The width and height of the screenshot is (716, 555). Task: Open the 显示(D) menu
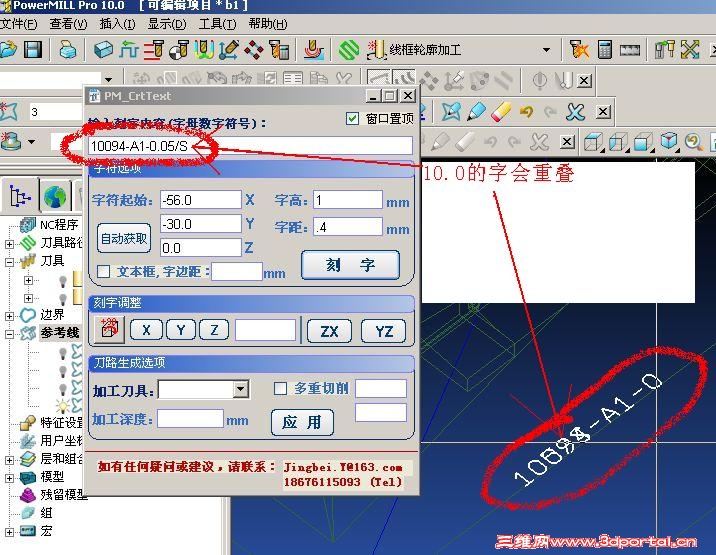[167, 24]
